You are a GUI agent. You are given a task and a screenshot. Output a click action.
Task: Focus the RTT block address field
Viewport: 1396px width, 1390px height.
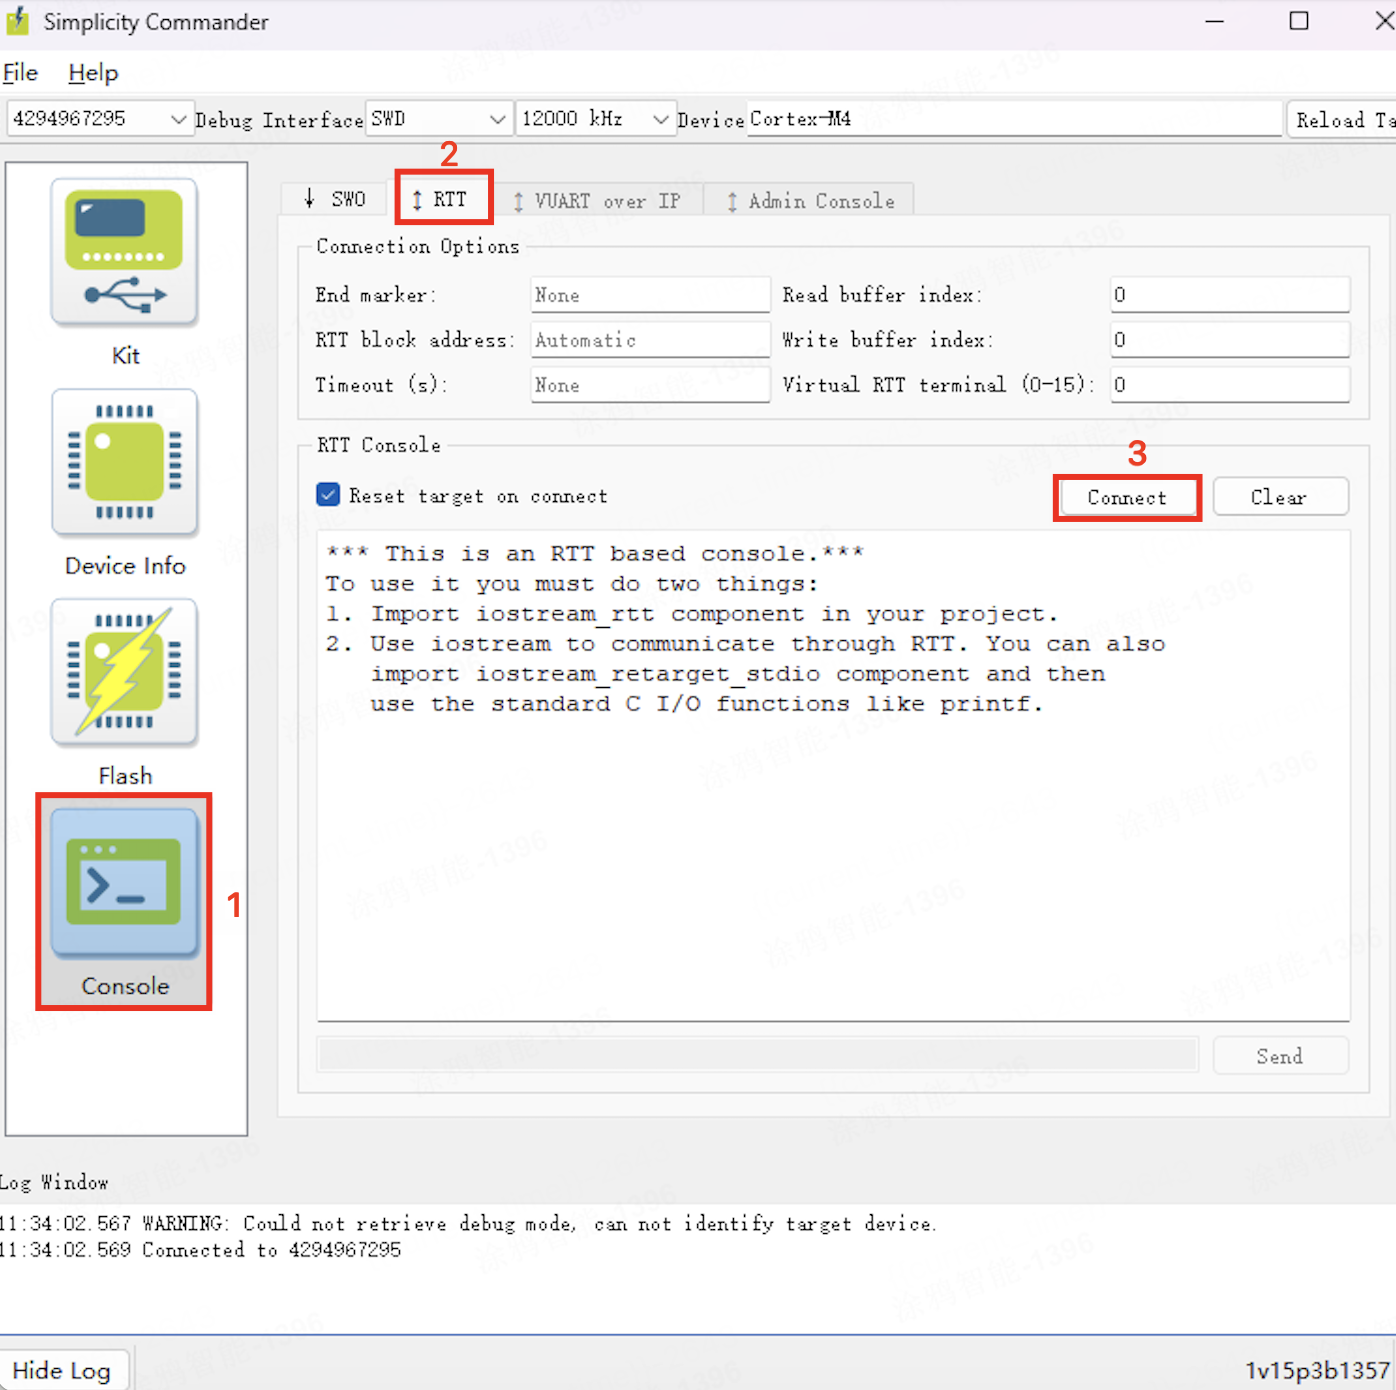point(650,340)
